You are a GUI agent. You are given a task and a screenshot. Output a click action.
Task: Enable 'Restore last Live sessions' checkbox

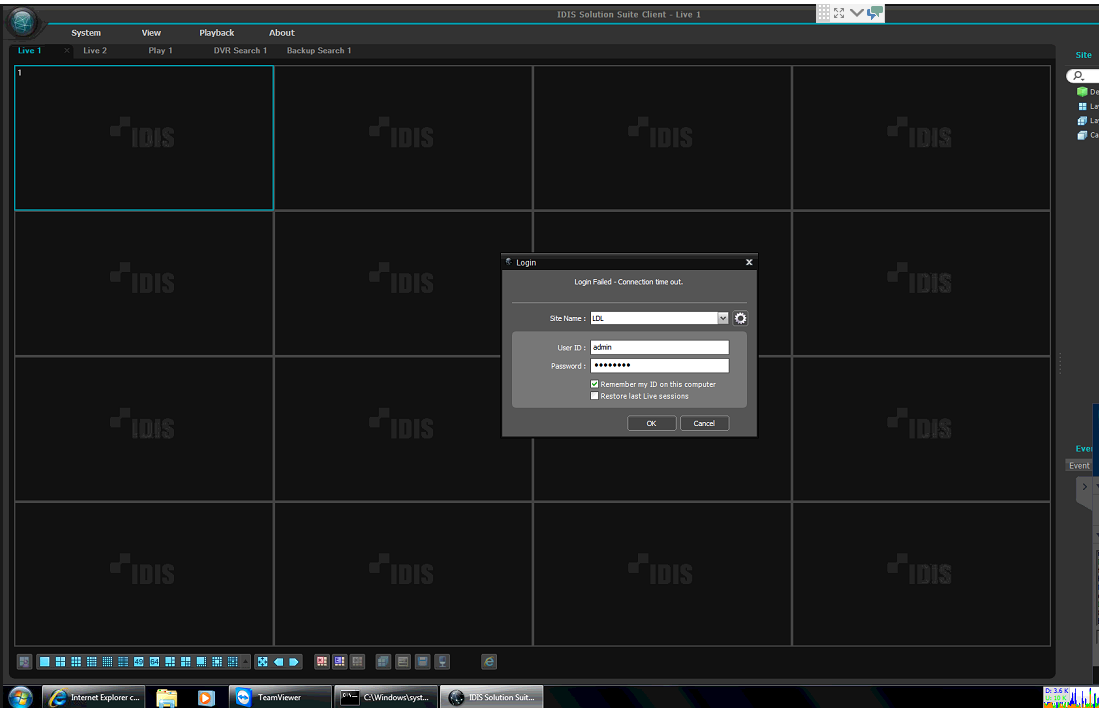594,396
